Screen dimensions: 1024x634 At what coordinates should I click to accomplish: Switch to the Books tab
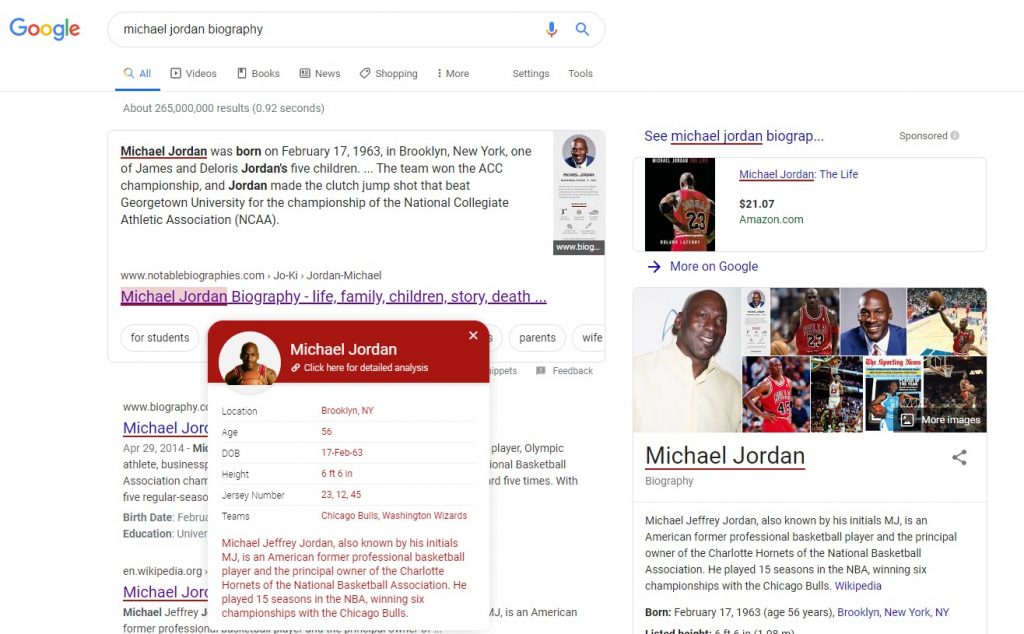click(259, 73)
